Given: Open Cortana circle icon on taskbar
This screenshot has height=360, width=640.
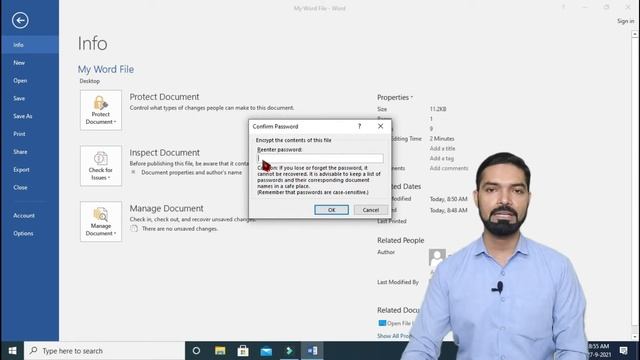Looking at the screenshot, I should click(x=196, y=351).
